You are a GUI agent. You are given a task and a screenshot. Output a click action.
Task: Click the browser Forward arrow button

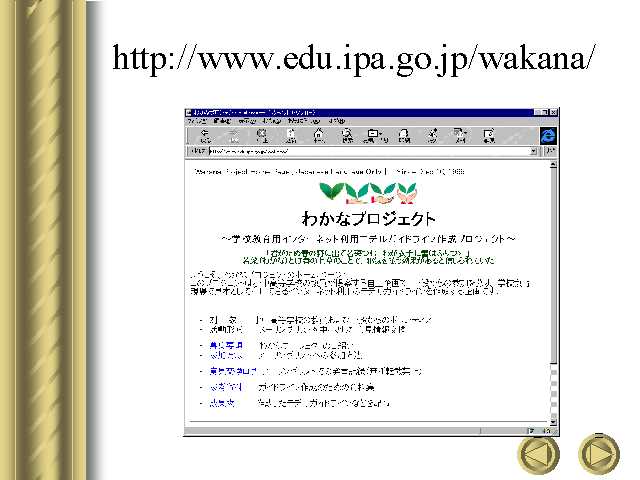tap(233, 136)
